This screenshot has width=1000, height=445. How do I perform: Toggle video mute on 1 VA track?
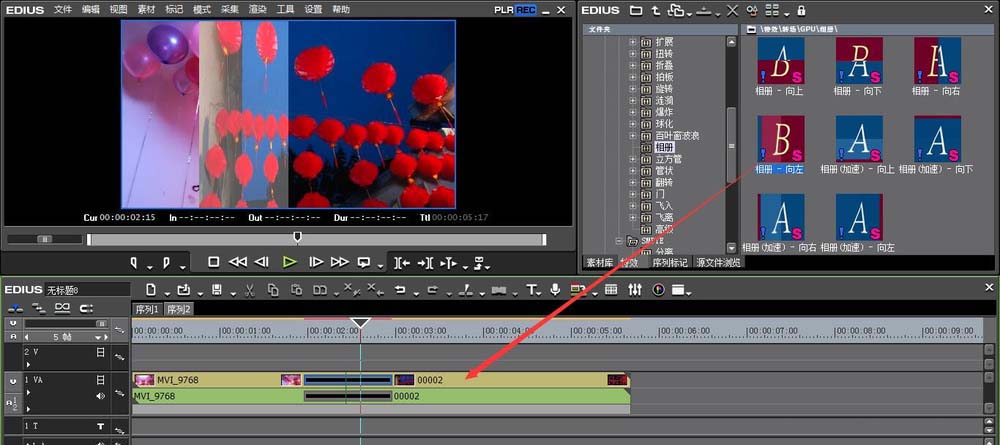[100, 380]
